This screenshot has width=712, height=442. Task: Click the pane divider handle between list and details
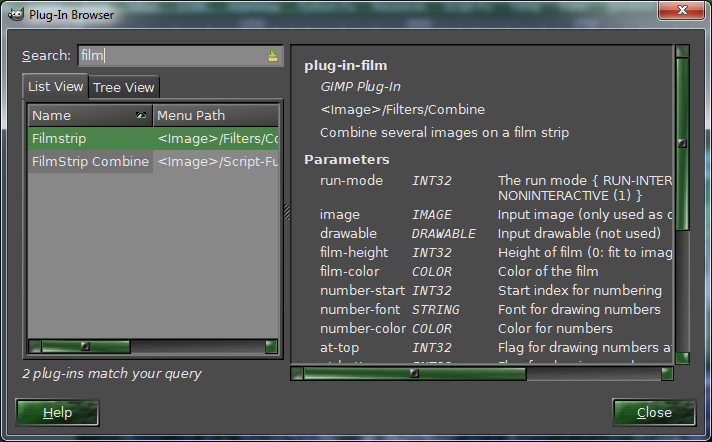[287, 212]
